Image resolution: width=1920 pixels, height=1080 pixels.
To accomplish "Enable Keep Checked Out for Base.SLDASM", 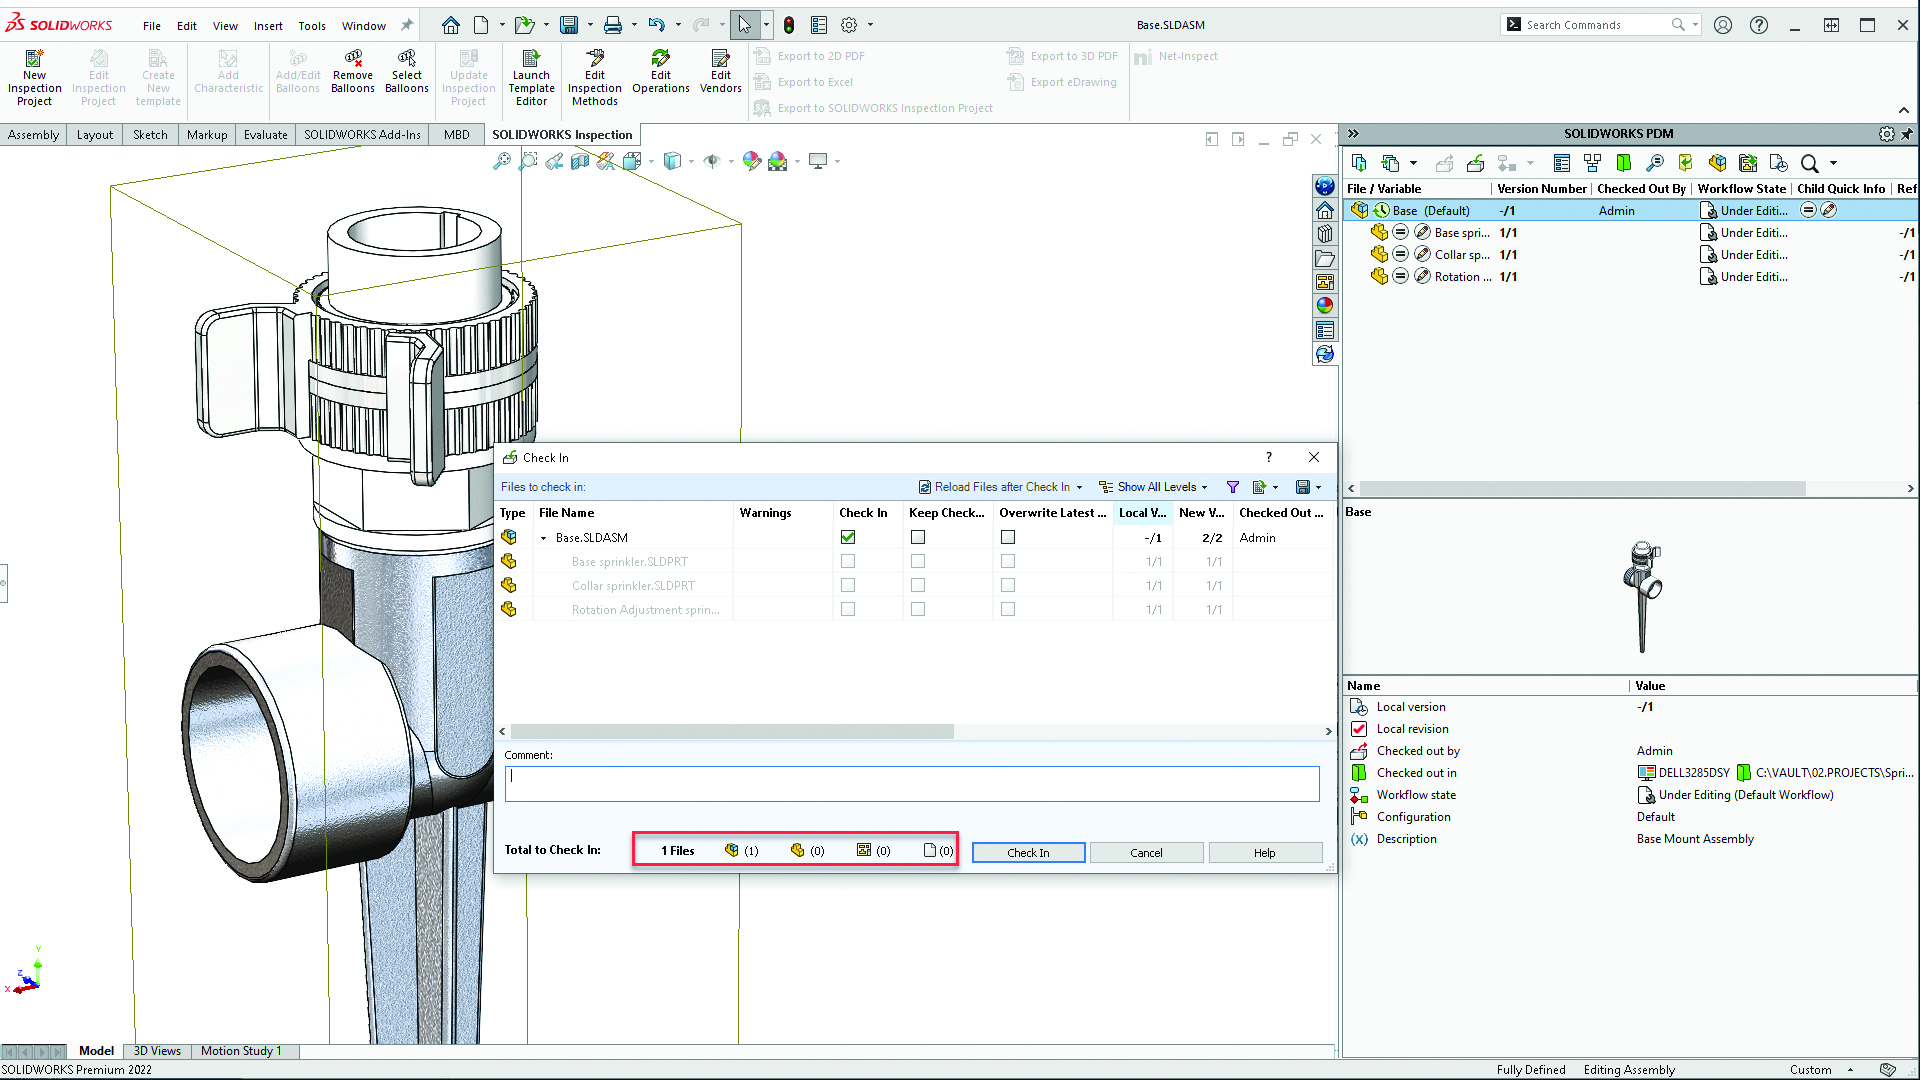I will click(x=918, y=537).
